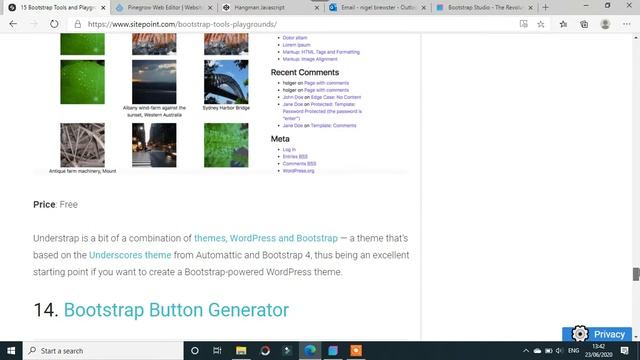Open the Collections icon
The width and height of the screenshot is (640, 360).
[584, 24]
